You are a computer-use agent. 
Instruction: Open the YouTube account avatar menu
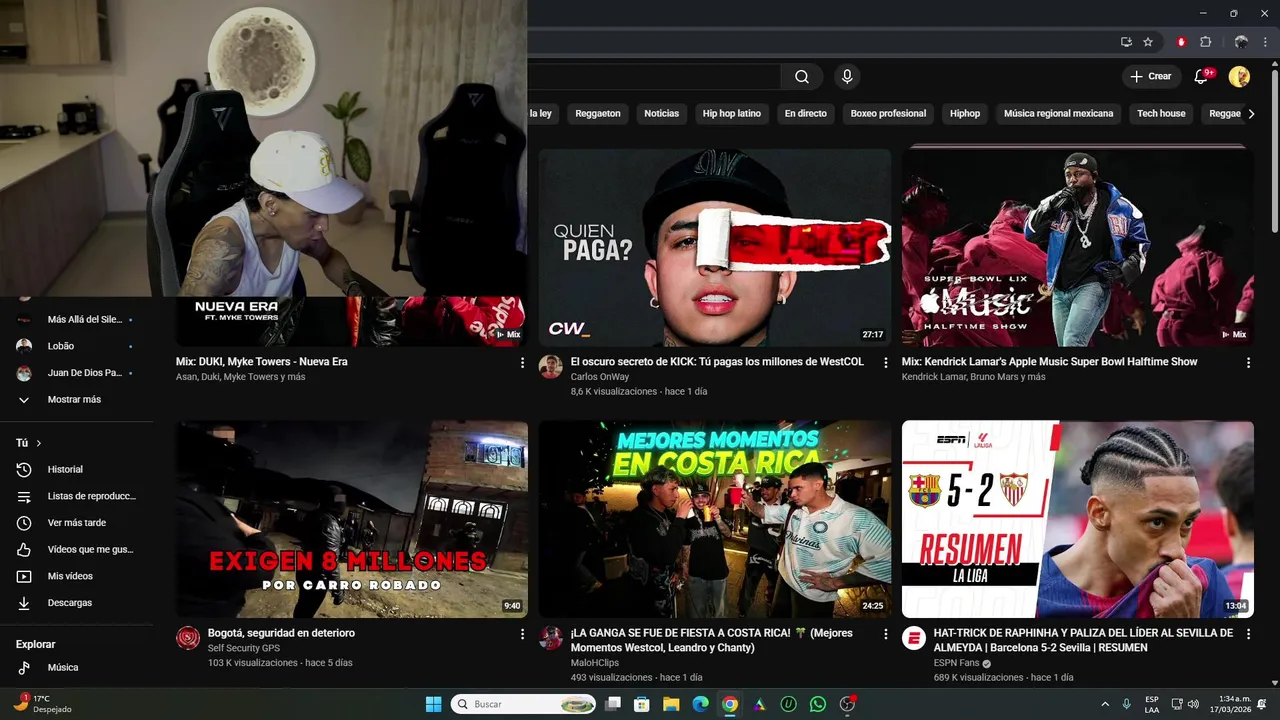coord(1239,77)
